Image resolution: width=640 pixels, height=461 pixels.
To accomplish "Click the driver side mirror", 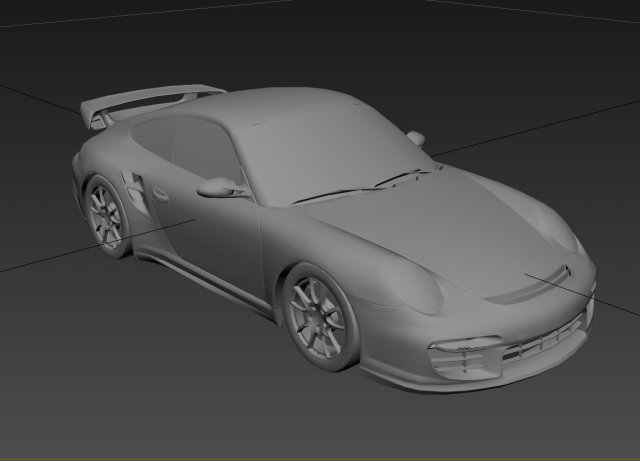I will [x=218, y=187].
